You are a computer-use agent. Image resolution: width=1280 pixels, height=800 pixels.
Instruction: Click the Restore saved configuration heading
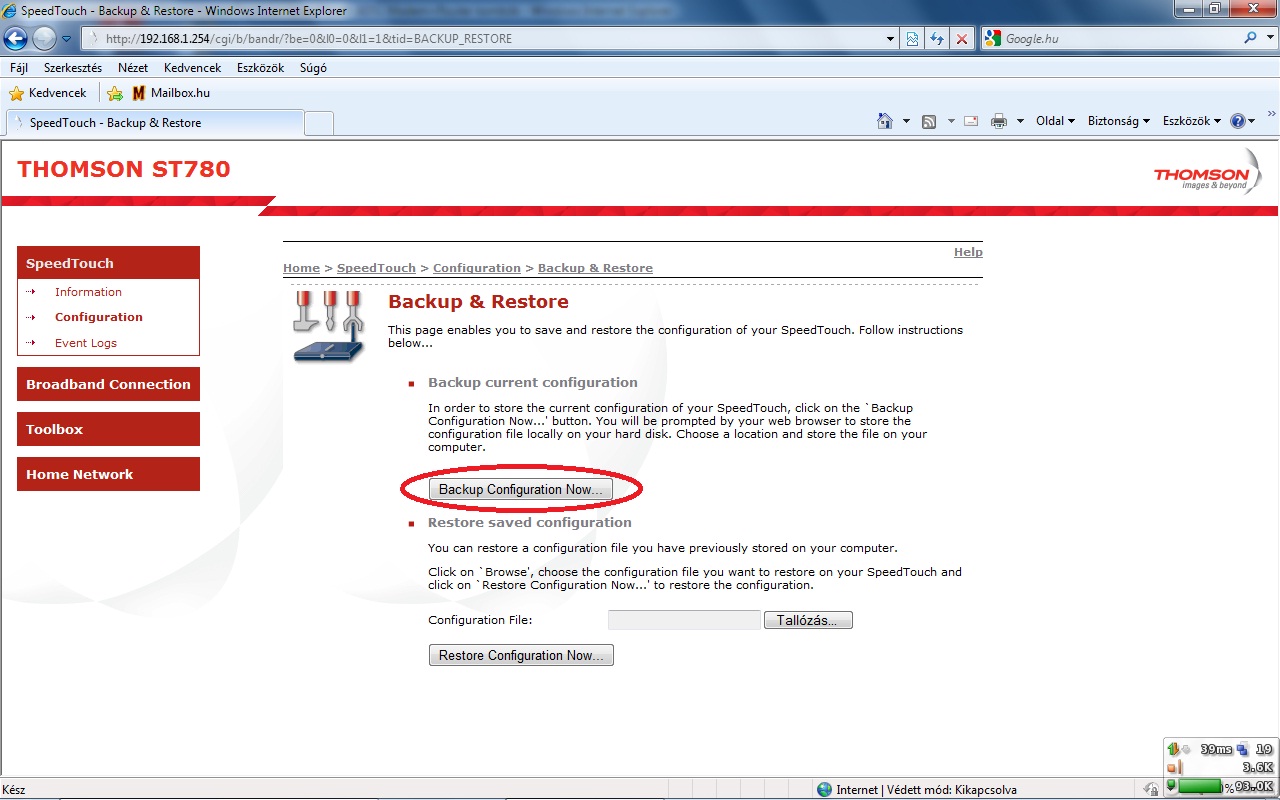click(530, 522)
